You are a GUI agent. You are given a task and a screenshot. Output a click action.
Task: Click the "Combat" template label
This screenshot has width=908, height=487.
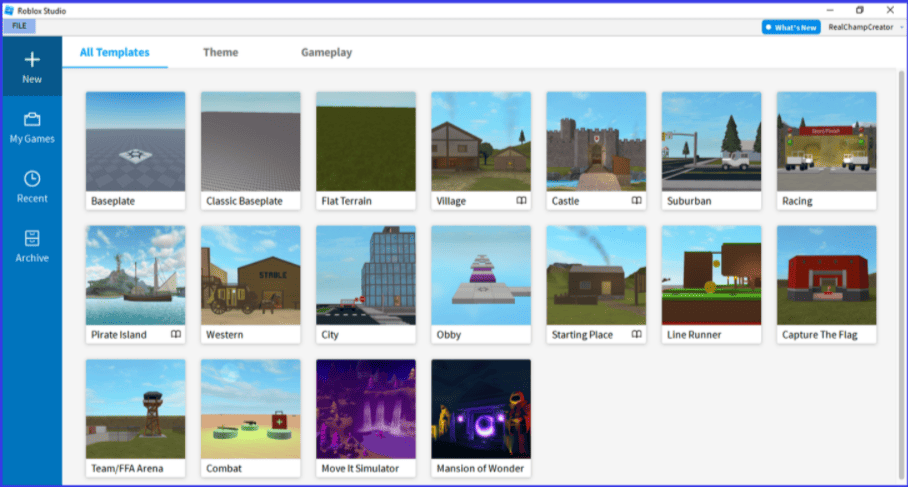tap(224, 468)
